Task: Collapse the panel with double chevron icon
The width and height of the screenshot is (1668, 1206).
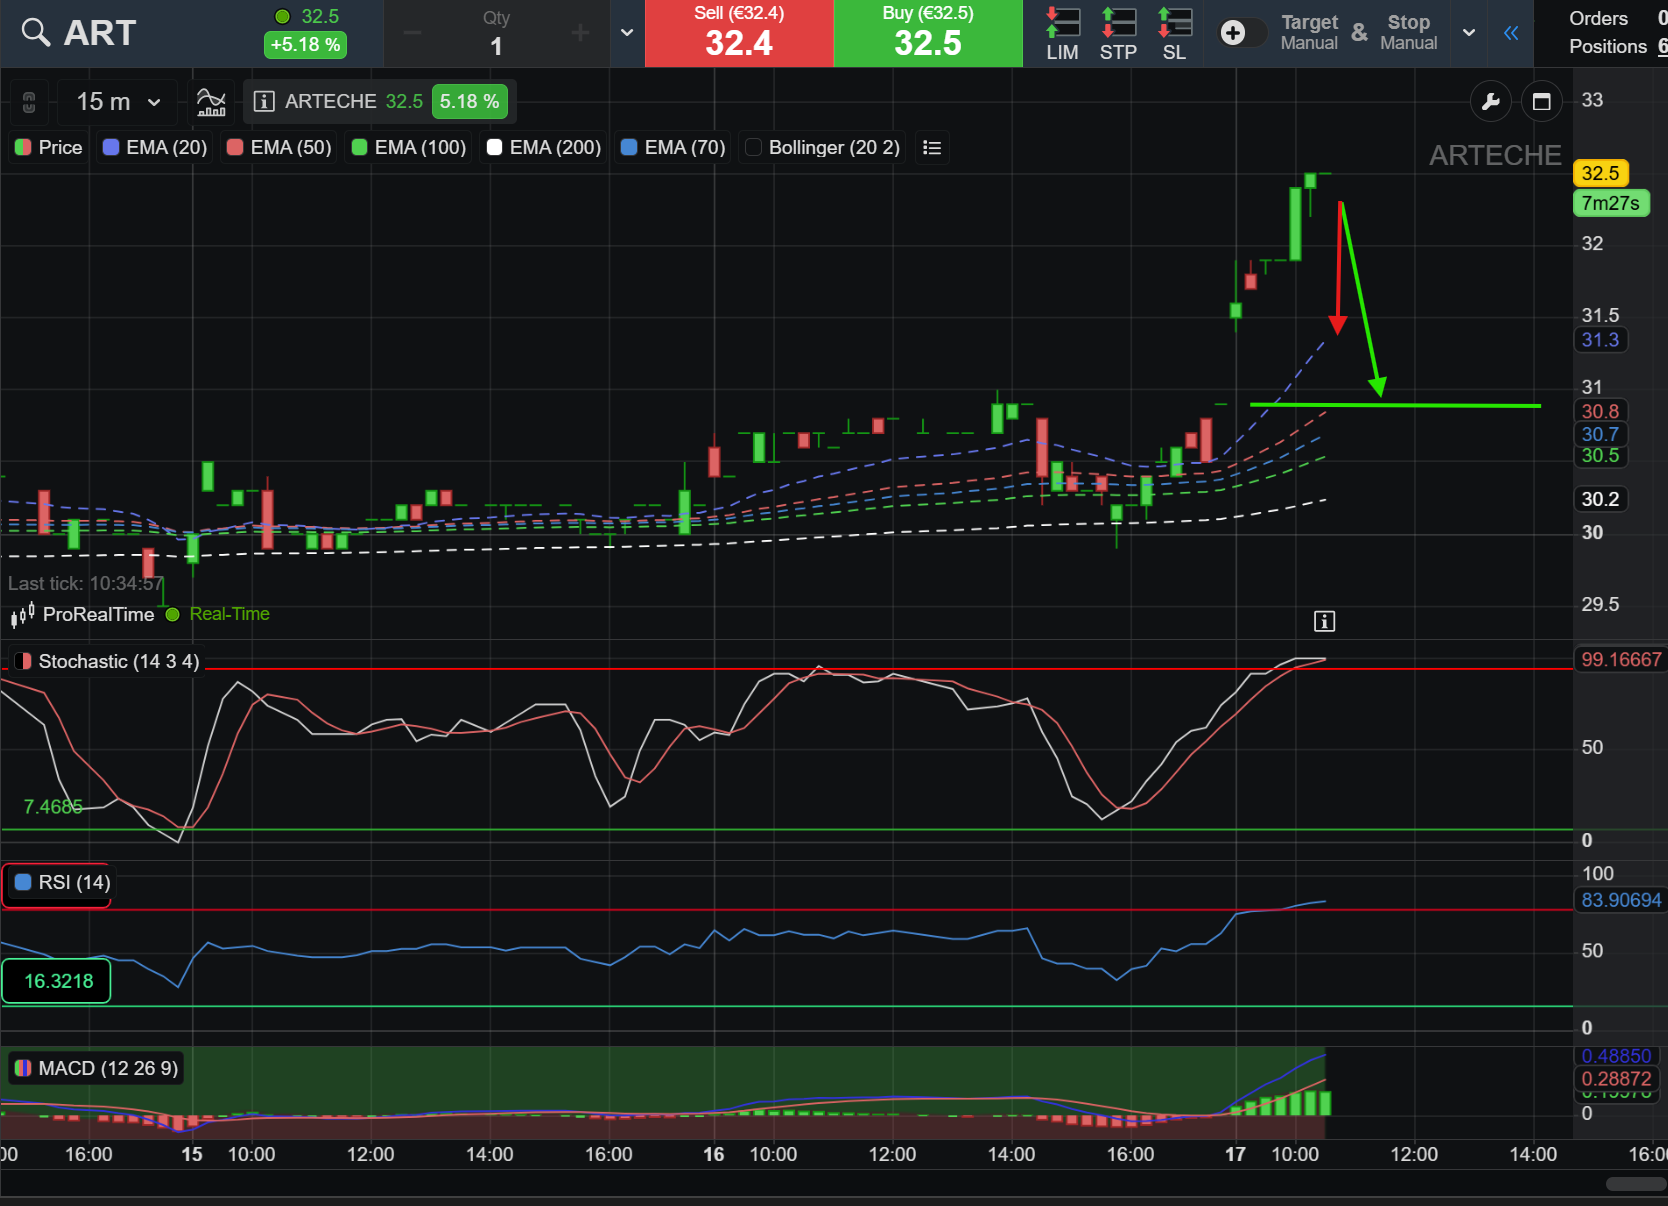Action: [x=1511, y=33]
